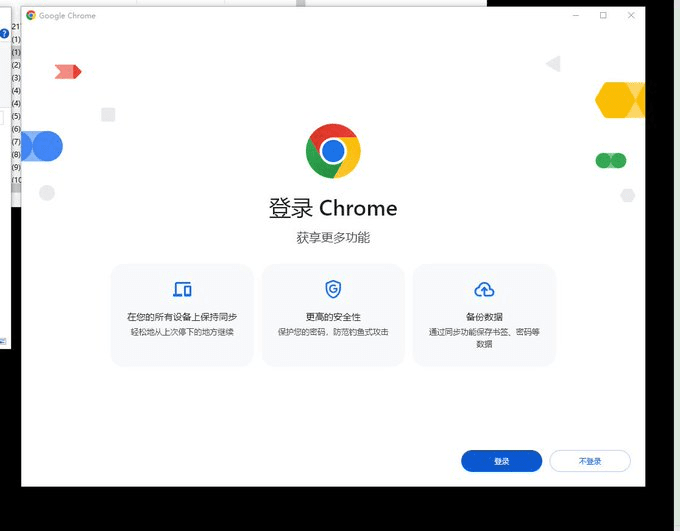The image size is (680, 531).
Task: Choose 不登录 to skip sign-in
Action: [590, 461]
